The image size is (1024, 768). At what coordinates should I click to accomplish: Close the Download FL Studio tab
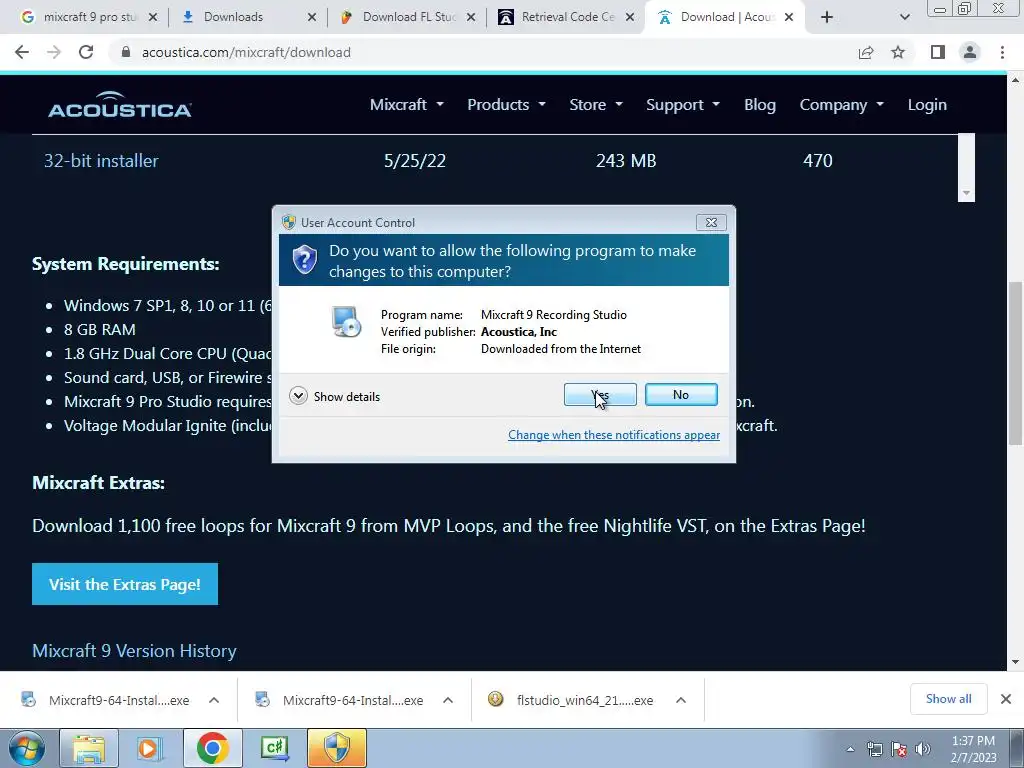click(x=471, y=18)
